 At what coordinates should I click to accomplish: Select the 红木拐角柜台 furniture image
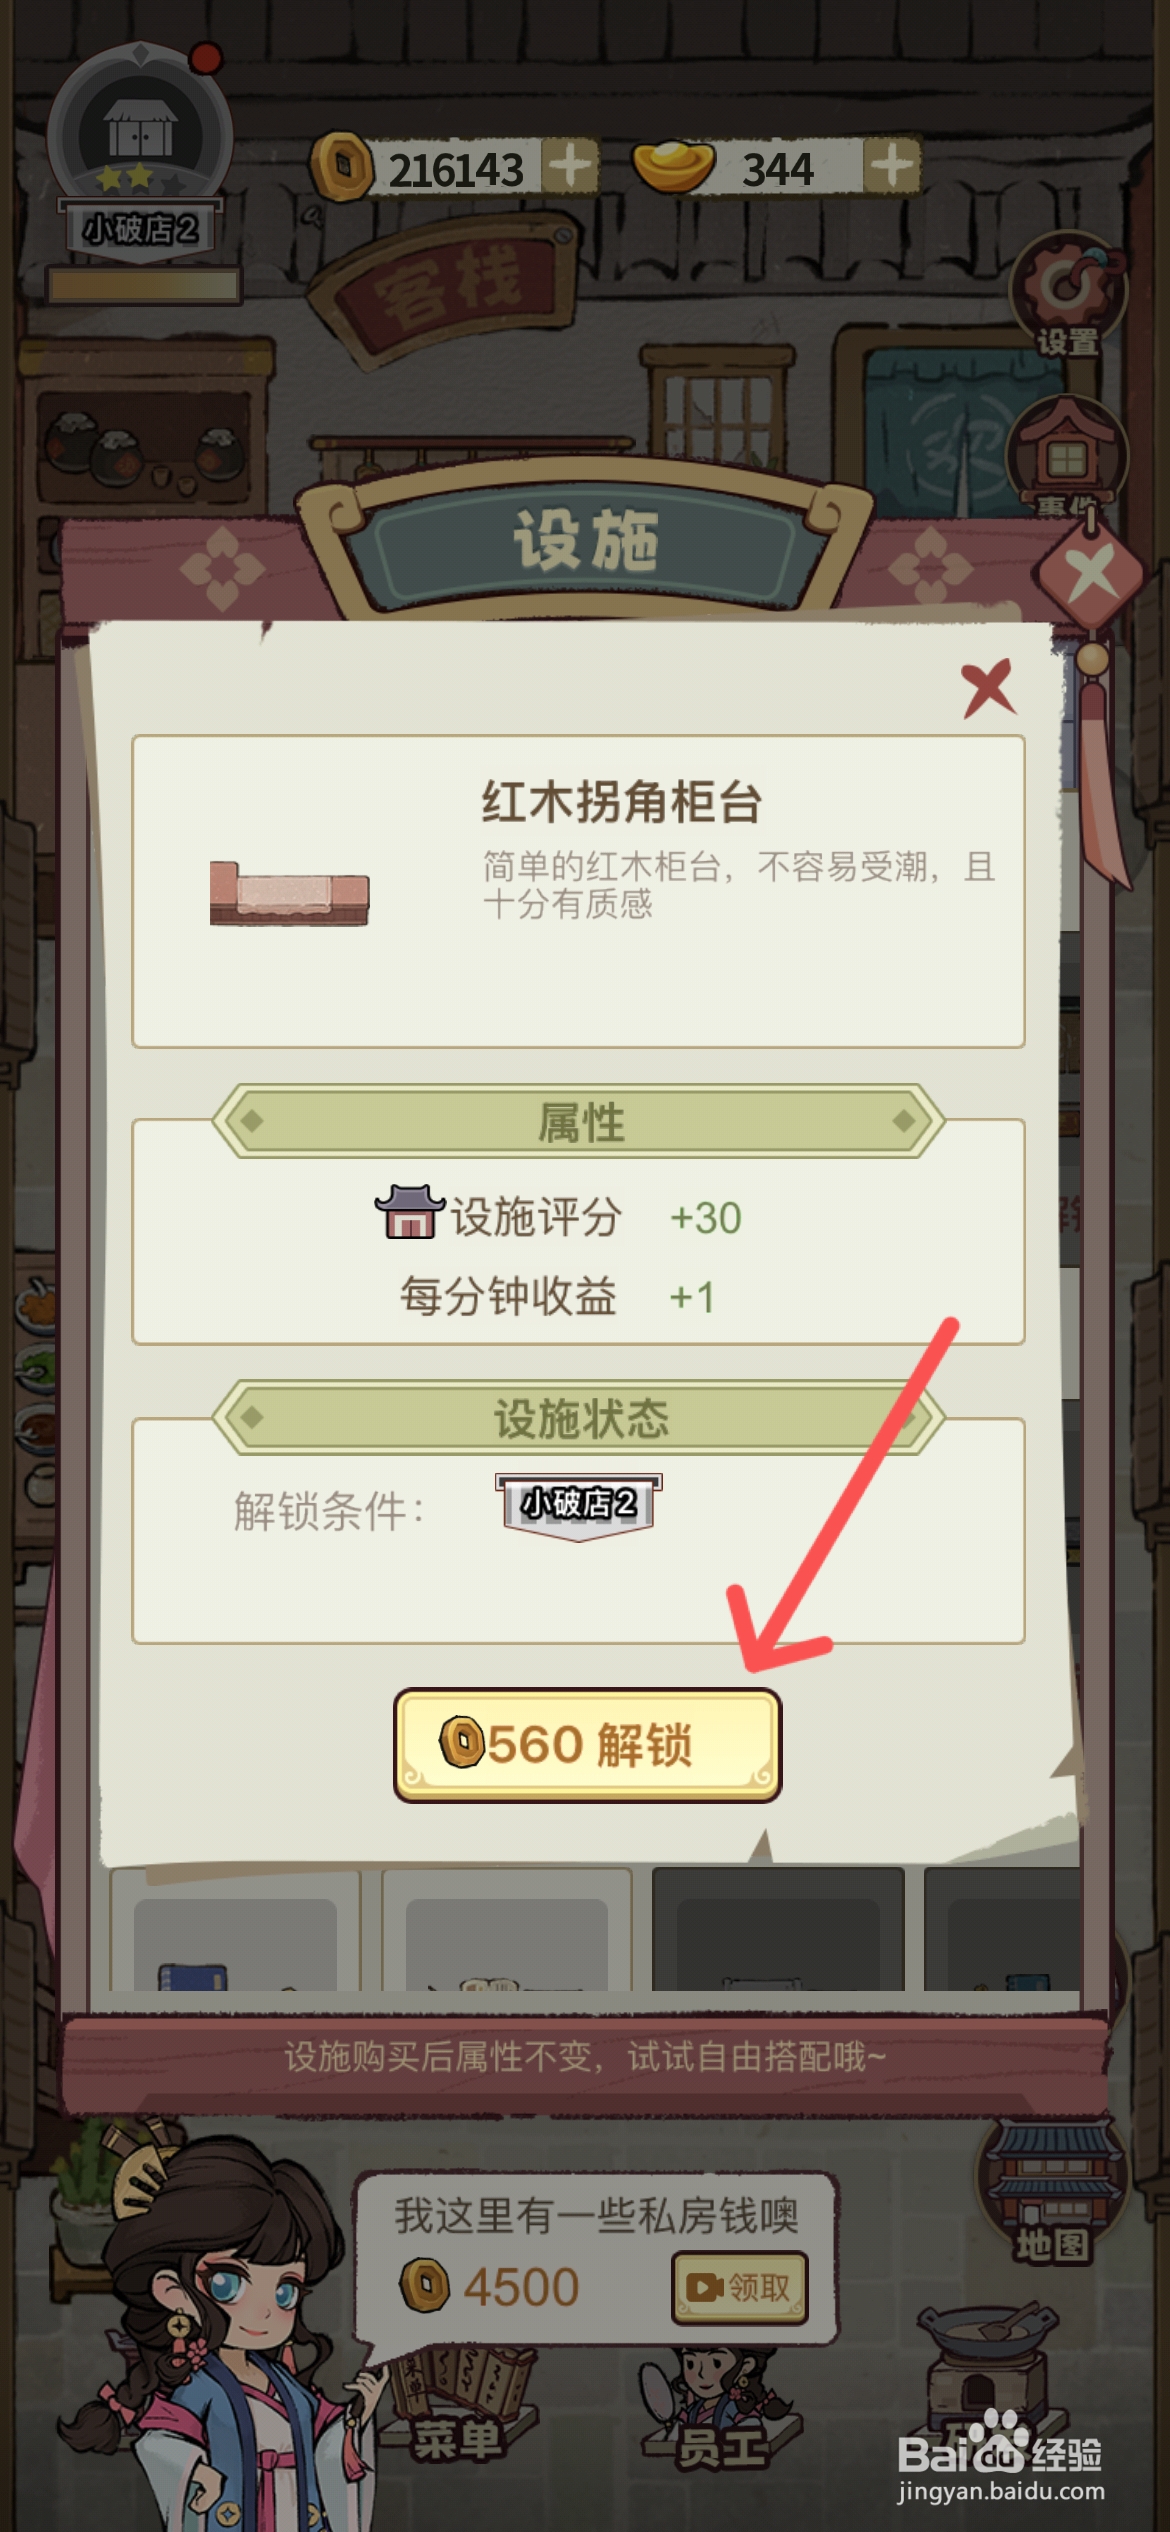coord(289,893)
